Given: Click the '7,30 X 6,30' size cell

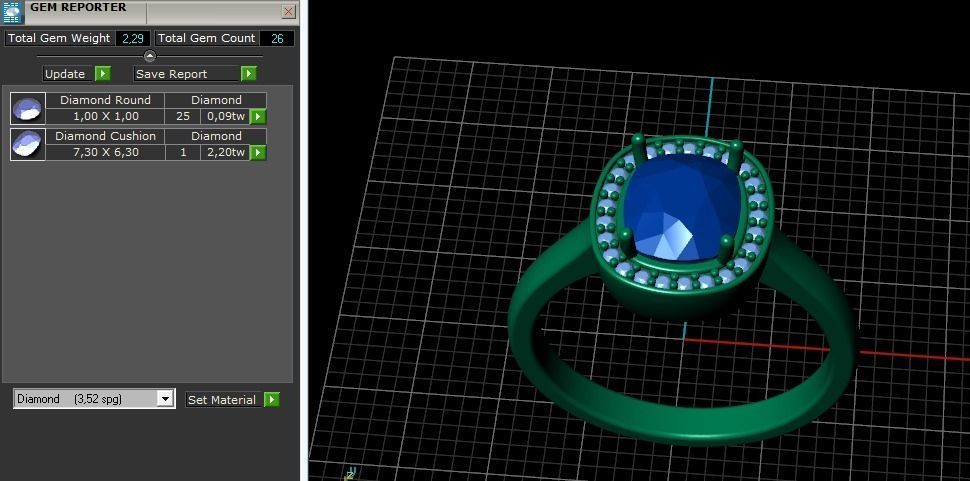Looking at the screenshot, I should pyautogui.click(x=105, y=152).
